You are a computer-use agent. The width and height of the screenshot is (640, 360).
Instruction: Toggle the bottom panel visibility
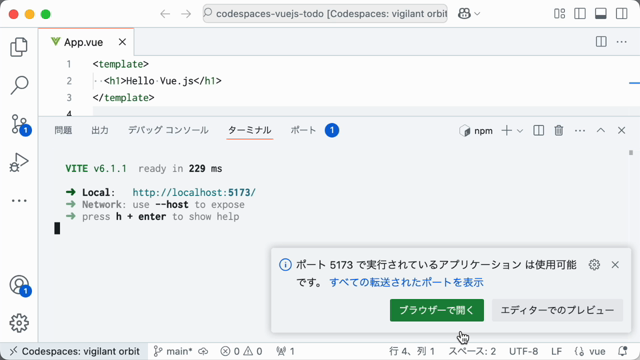(x=601, y=14)
